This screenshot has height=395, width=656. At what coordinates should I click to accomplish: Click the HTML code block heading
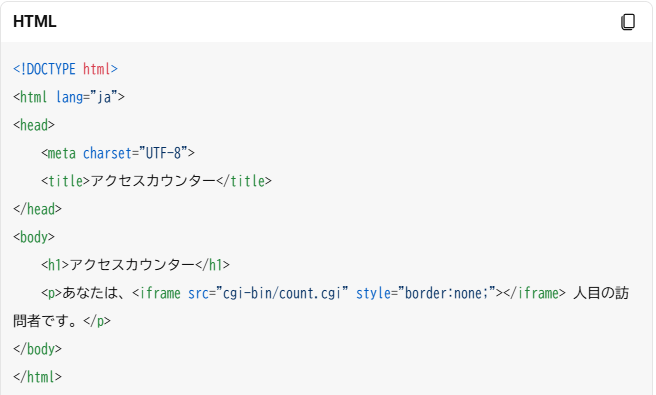tap(35, 22)
